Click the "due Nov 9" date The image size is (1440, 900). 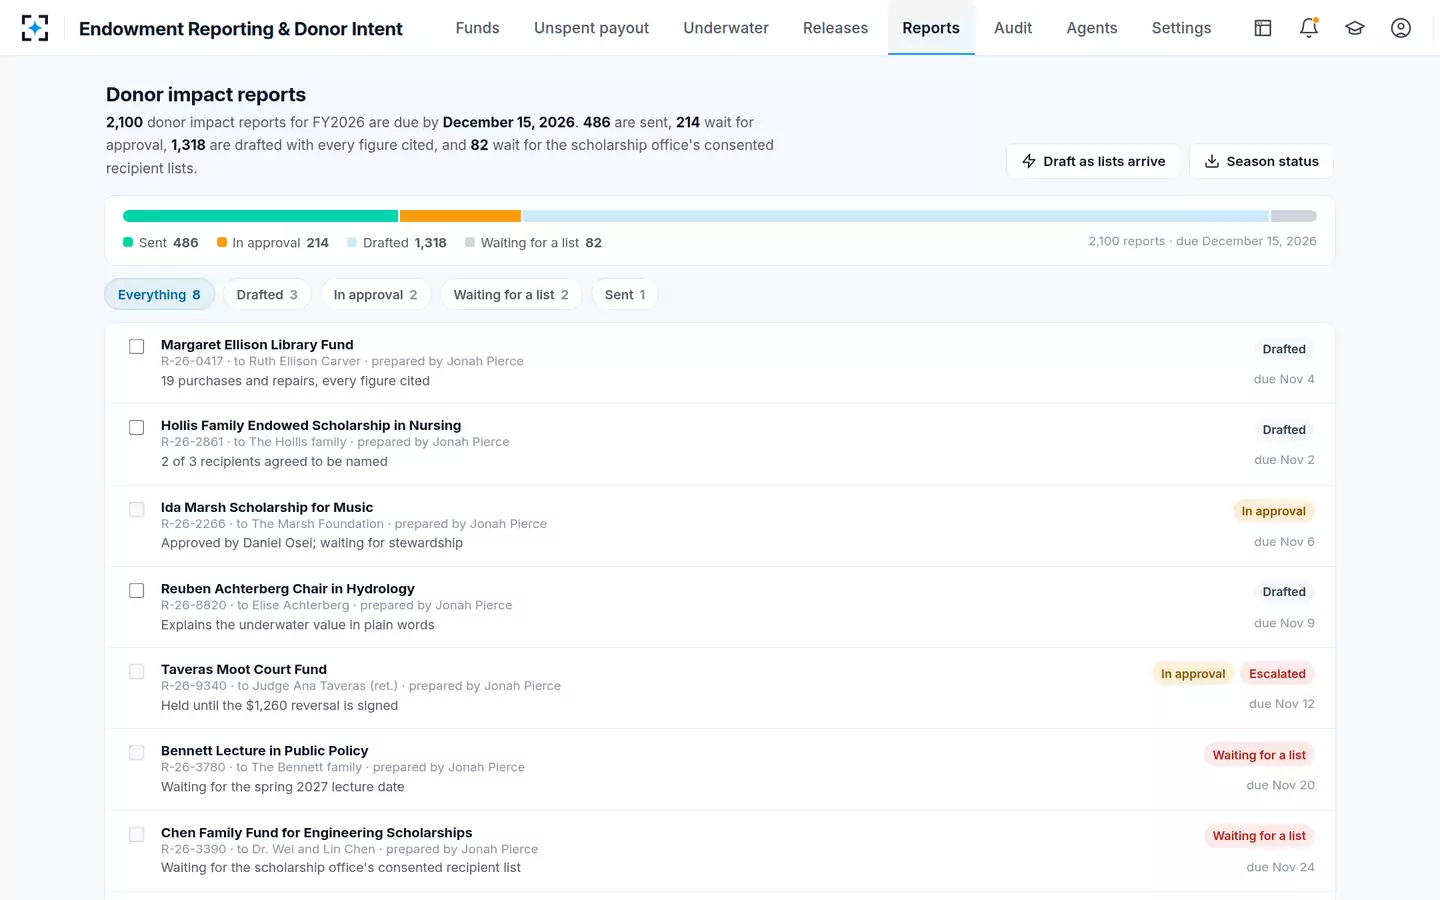(x=1284, y=623)
